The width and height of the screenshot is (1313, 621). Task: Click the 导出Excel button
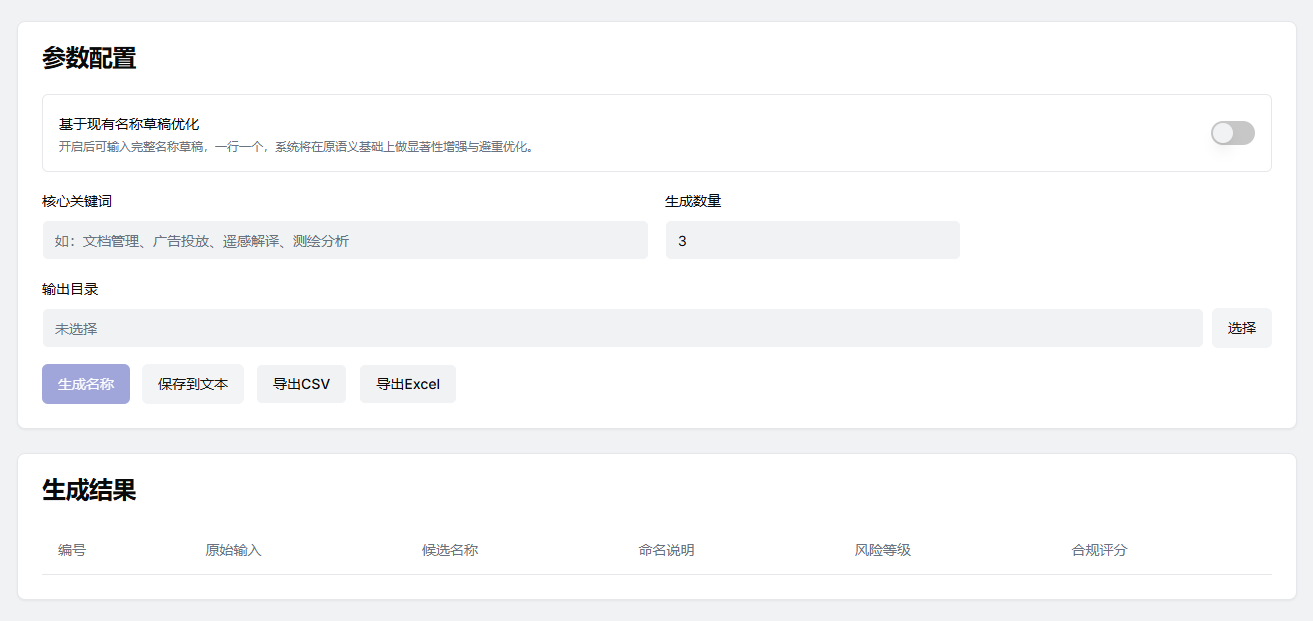click(408, 384)
